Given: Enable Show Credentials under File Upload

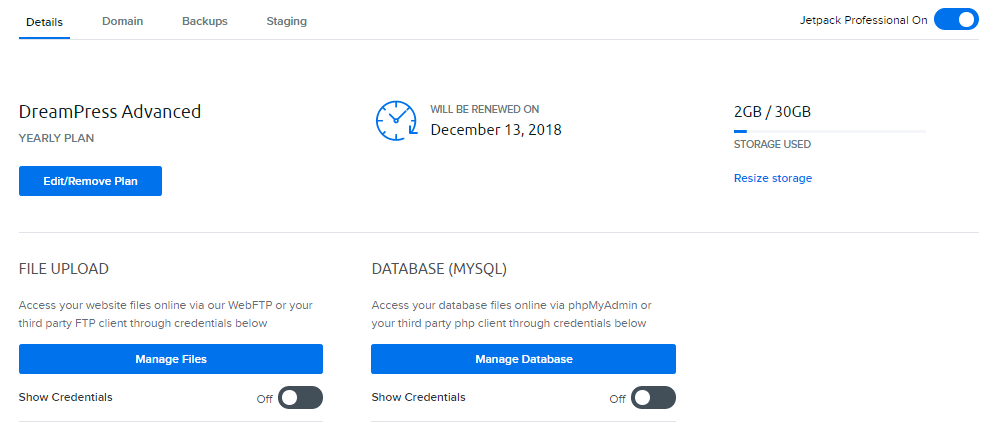Looking at the screenshot, I should click(300, 398).
